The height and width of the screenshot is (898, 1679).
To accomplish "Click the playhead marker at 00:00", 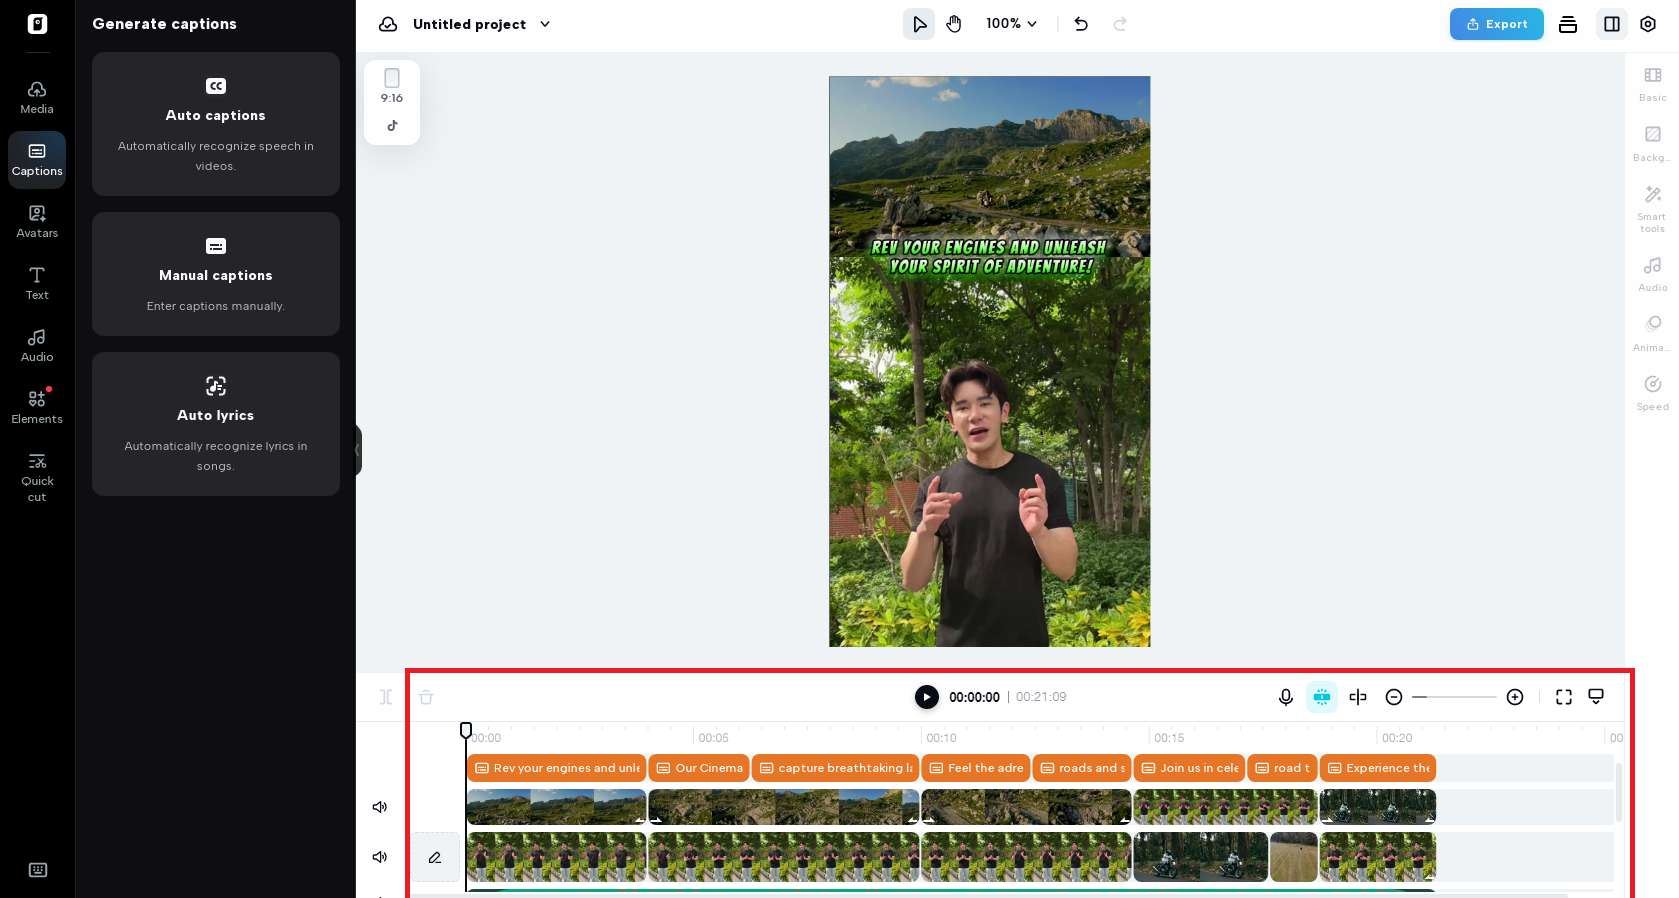I will (x=466, y=730).
